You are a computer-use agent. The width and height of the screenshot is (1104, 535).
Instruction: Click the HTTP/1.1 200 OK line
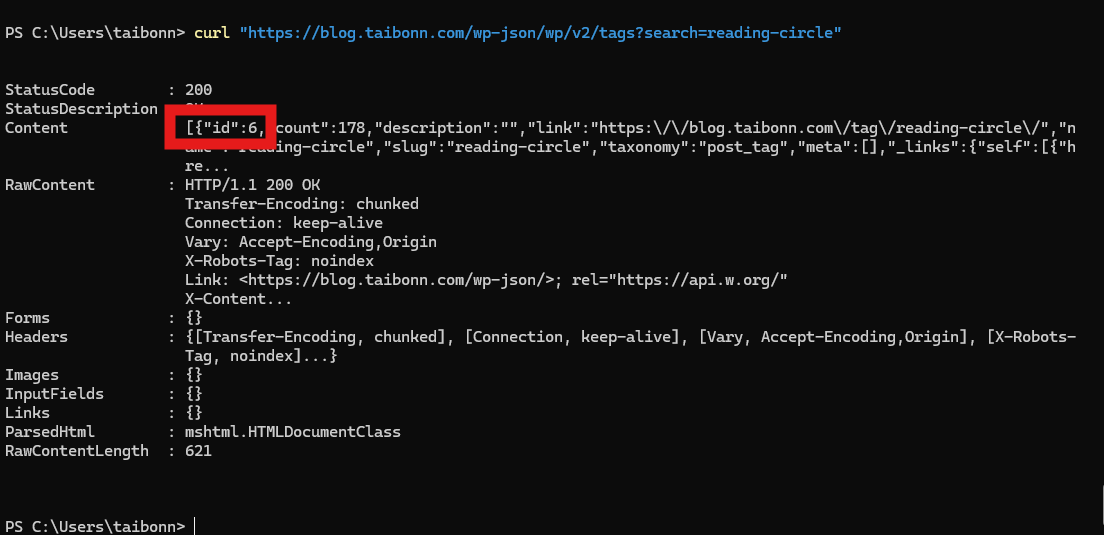[x=253, y=185]
